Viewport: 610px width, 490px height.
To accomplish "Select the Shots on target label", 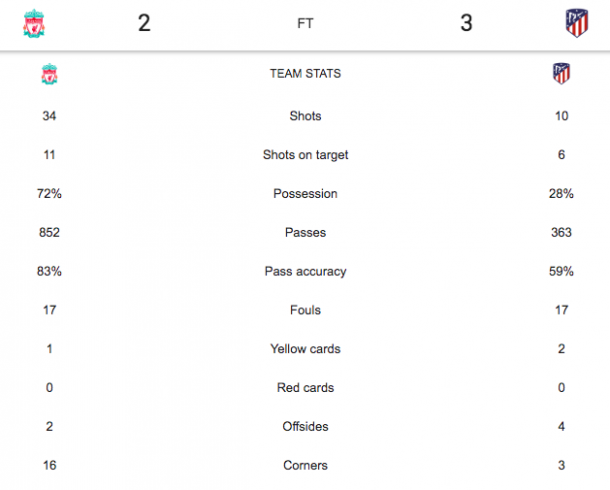I will [x=305, y=155].
